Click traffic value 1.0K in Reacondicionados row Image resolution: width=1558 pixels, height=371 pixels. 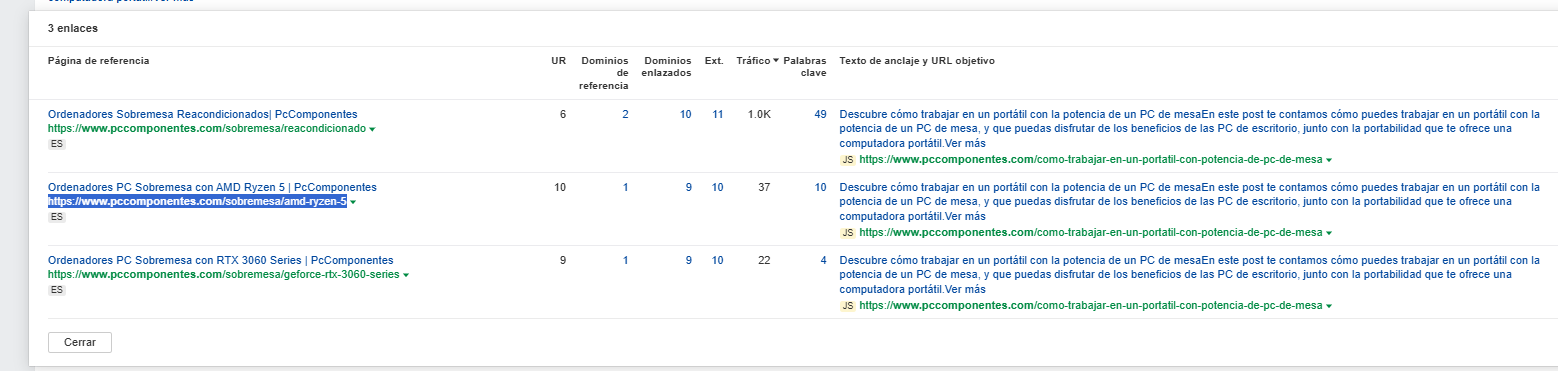pyautogui.click(x=759, y=114)
